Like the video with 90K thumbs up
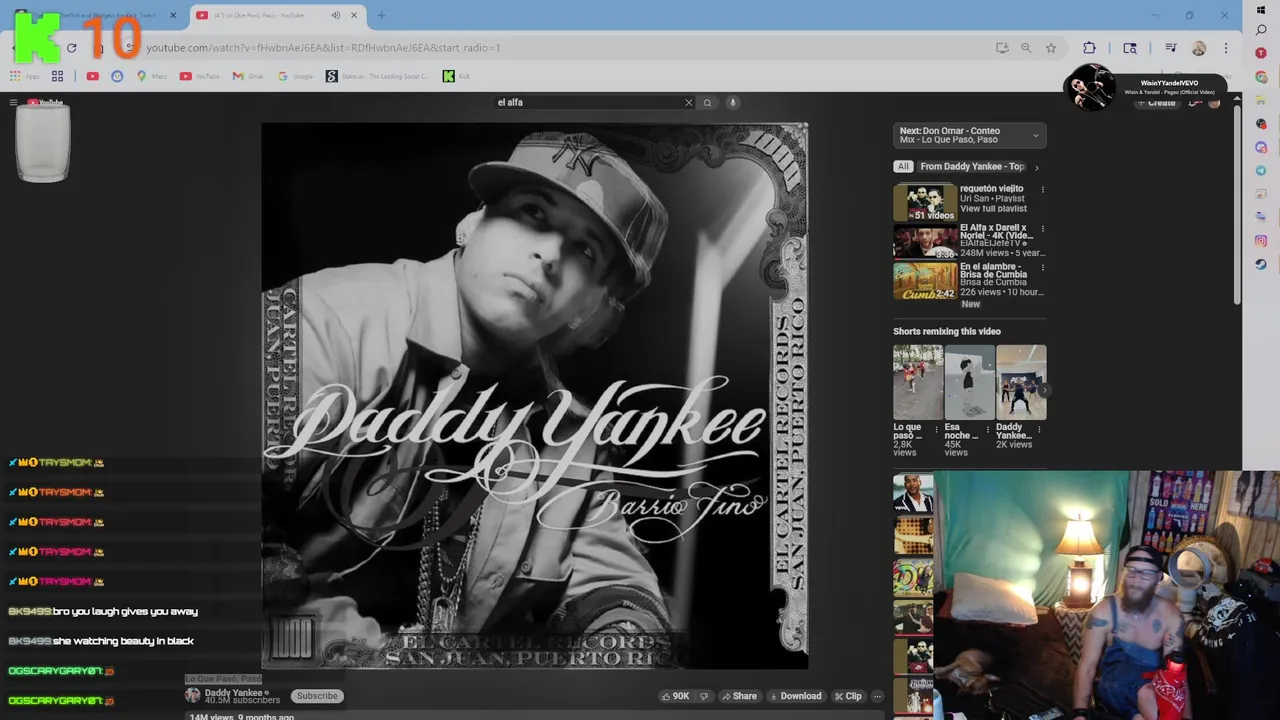Viewport: 1280px width, 720px height. [x=675, y=696]
